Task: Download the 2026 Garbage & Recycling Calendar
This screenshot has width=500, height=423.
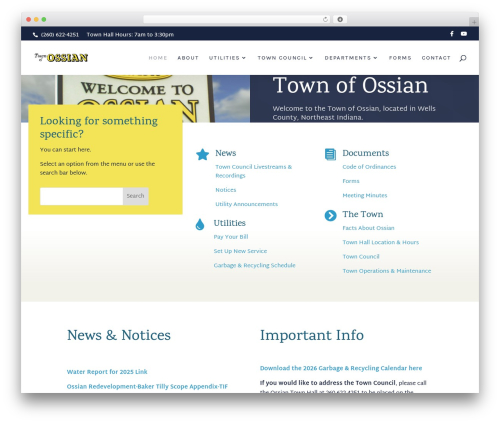Action: 341,368
